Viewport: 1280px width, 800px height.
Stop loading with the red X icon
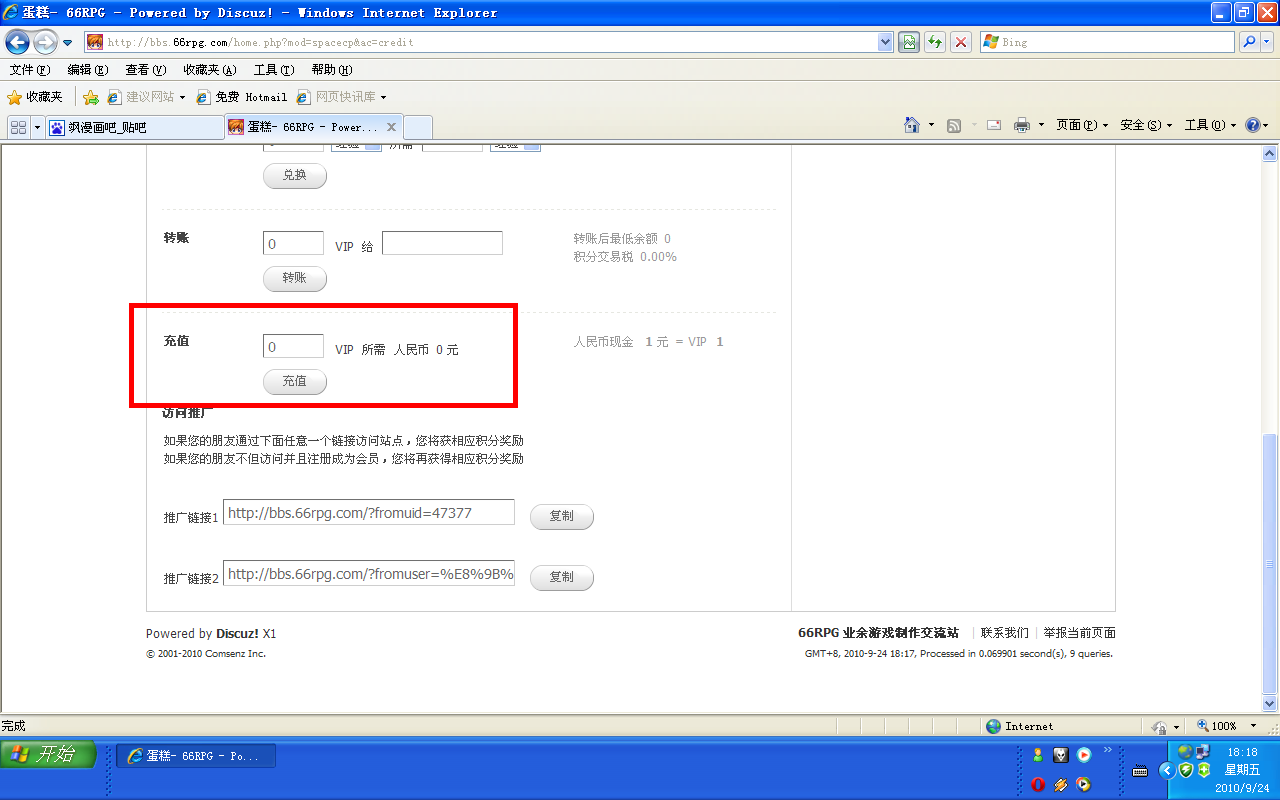[961, 42]
